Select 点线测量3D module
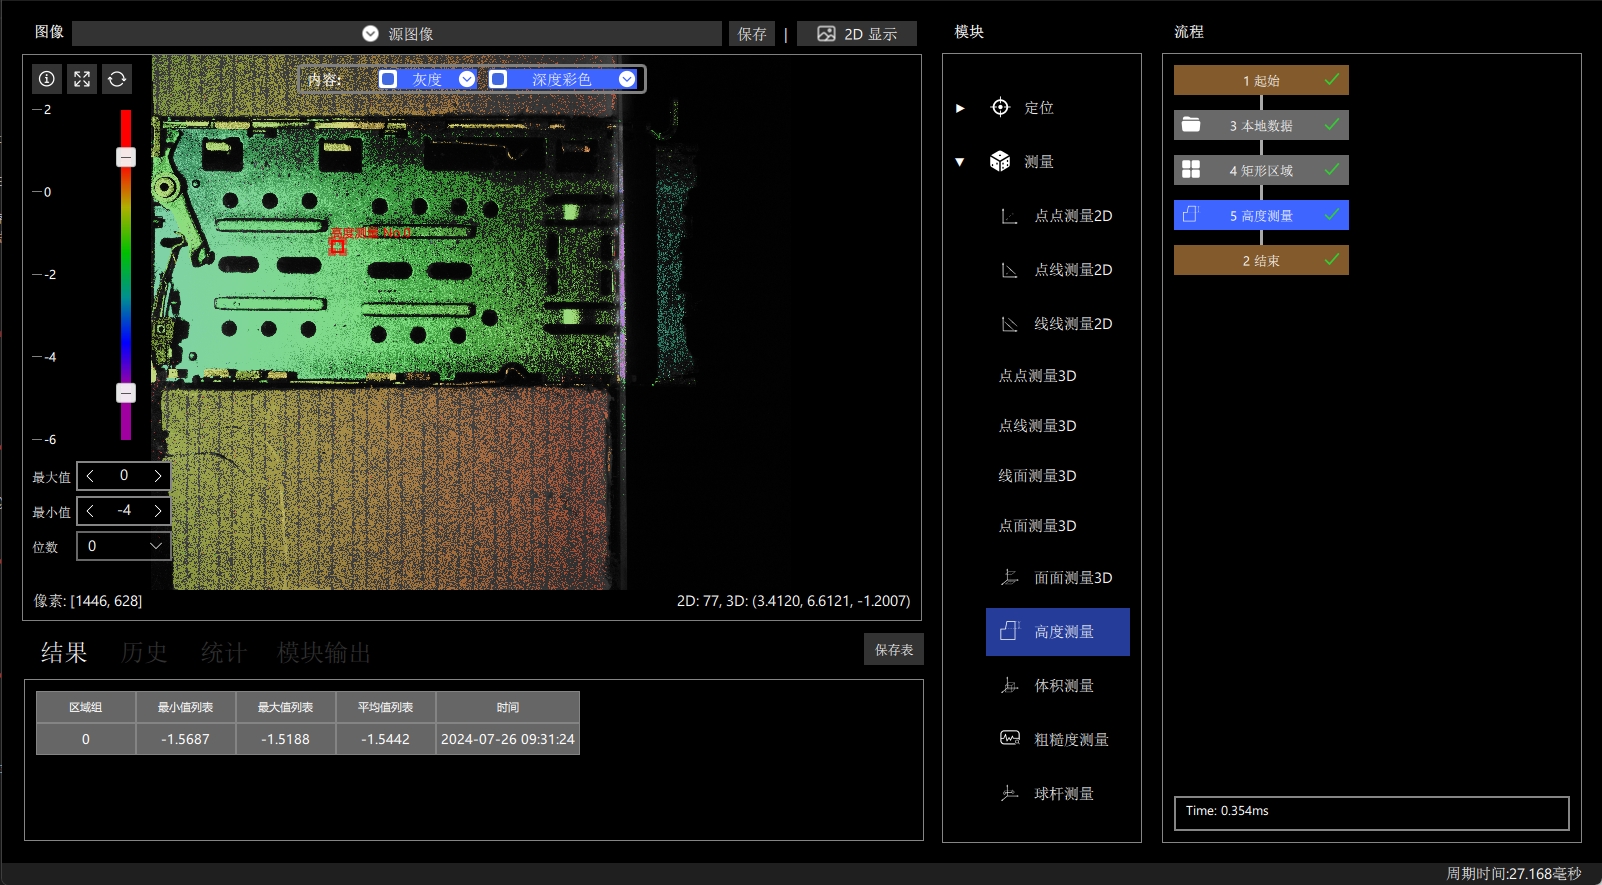 click(x=1037, y=426)
